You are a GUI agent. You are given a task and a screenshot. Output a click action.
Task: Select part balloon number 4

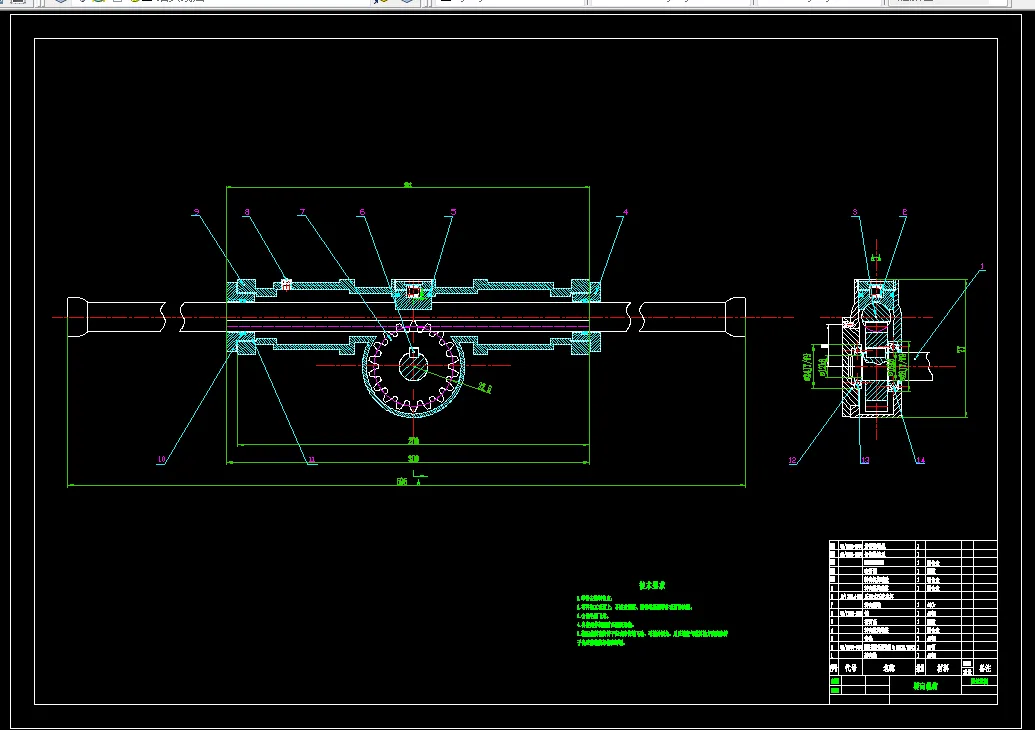click(x=625, y=212)
